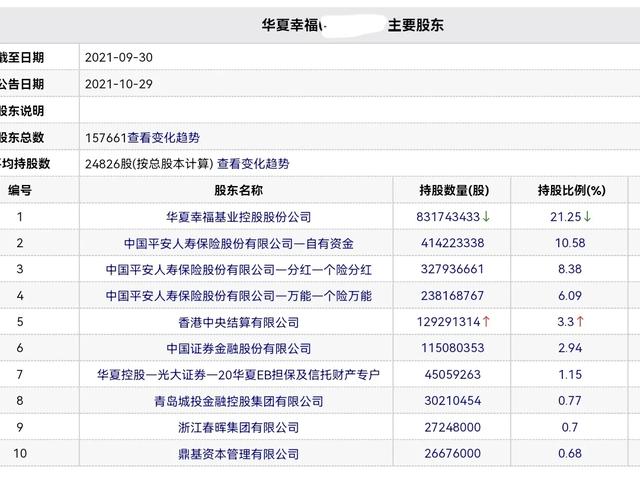
Task: Select text 24826股(按总股本计算)
Action: click(149, 164)
